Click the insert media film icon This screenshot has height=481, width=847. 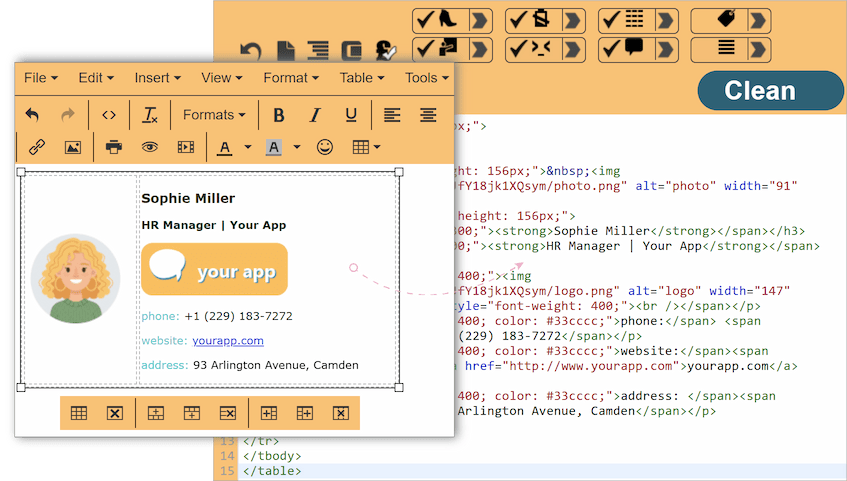[x=186, y=147]
